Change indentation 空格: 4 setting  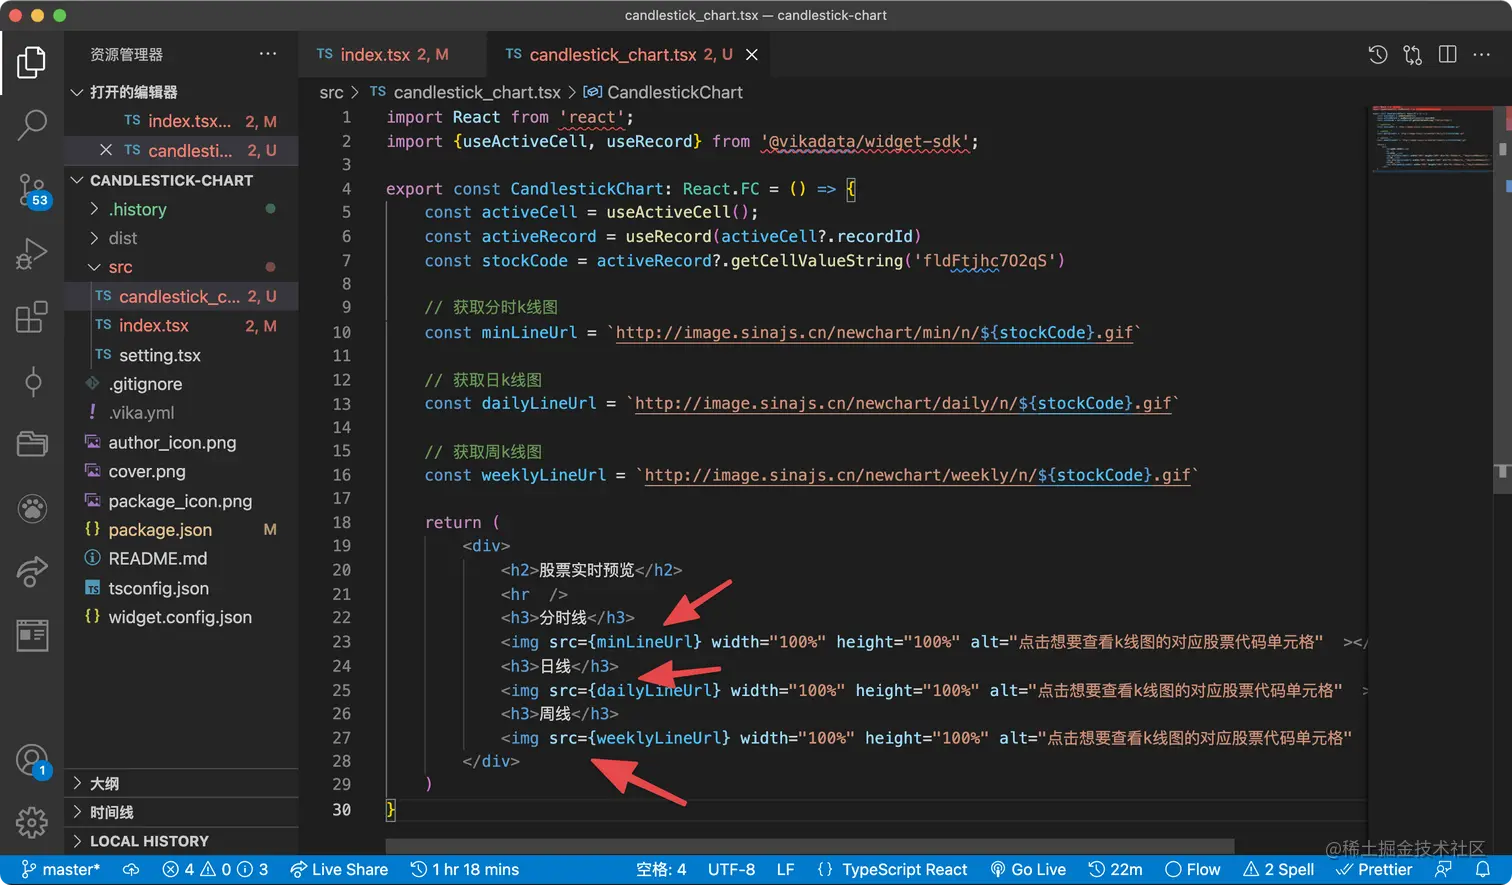[x=661, y=870]
